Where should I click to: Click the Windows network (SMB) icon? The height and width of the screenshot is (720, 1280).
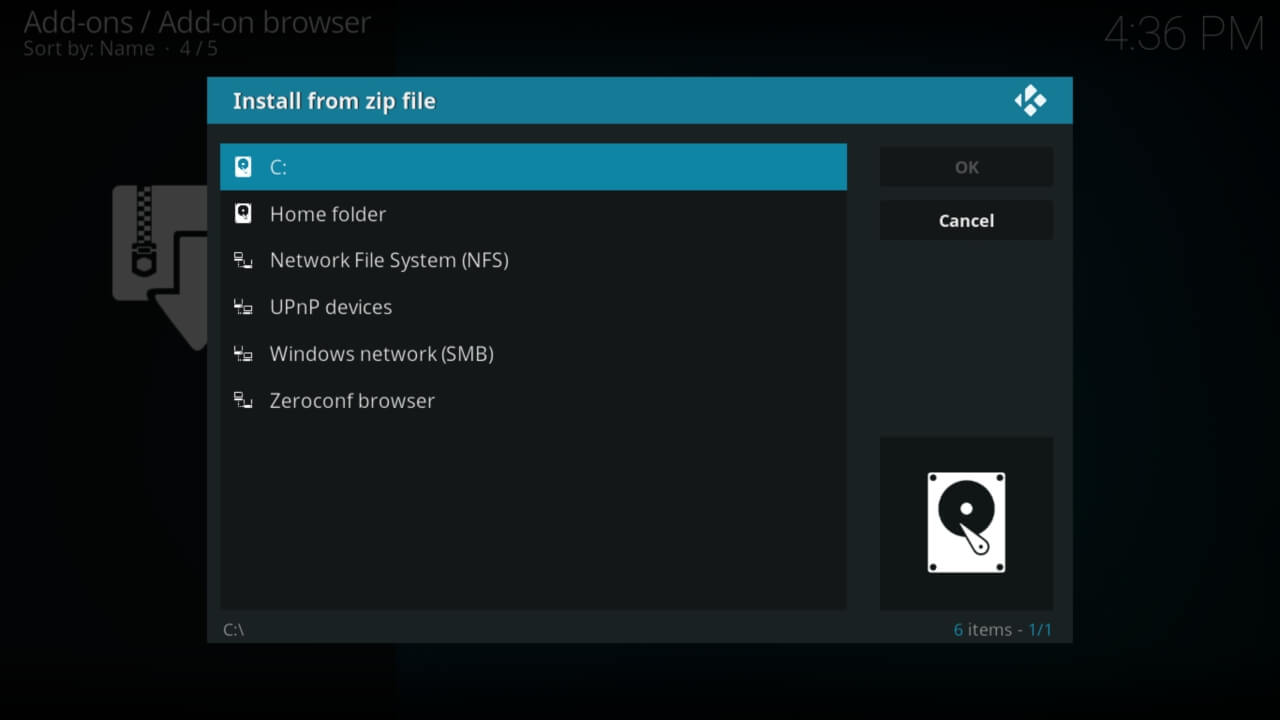[243, 354]
